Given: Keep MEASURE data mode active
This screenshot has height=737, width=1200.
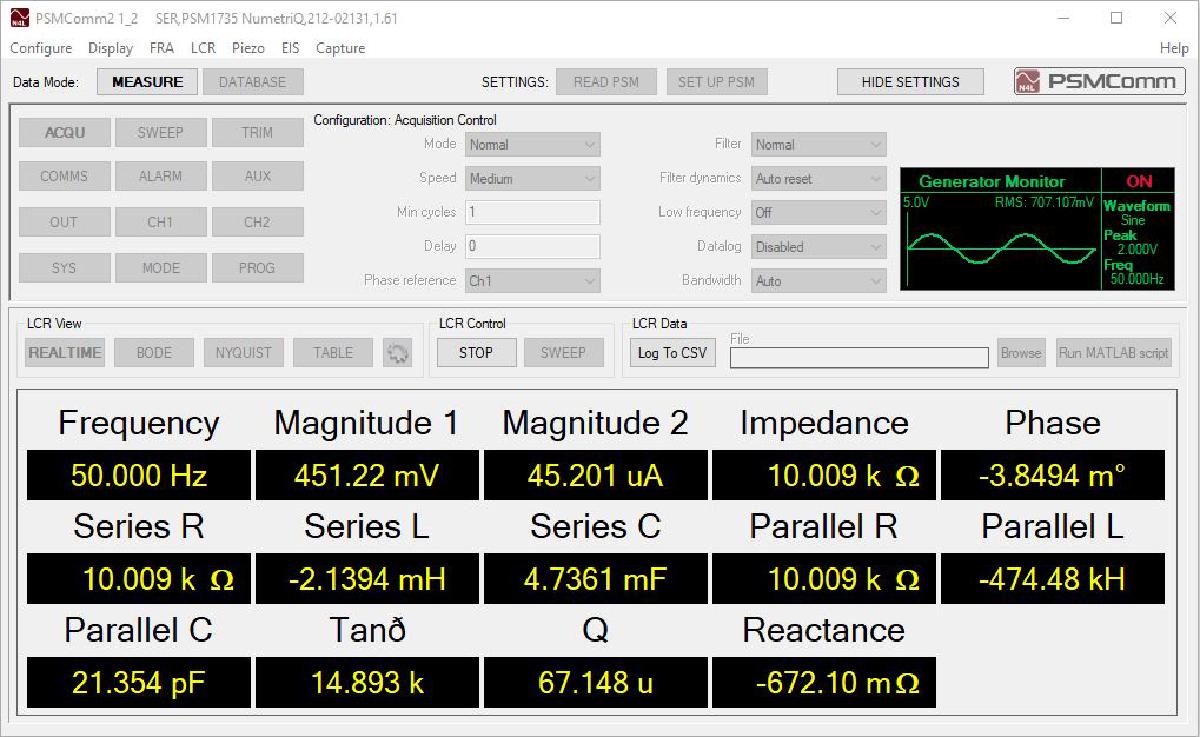Looking at the screenshot, I should pos(146,81).
